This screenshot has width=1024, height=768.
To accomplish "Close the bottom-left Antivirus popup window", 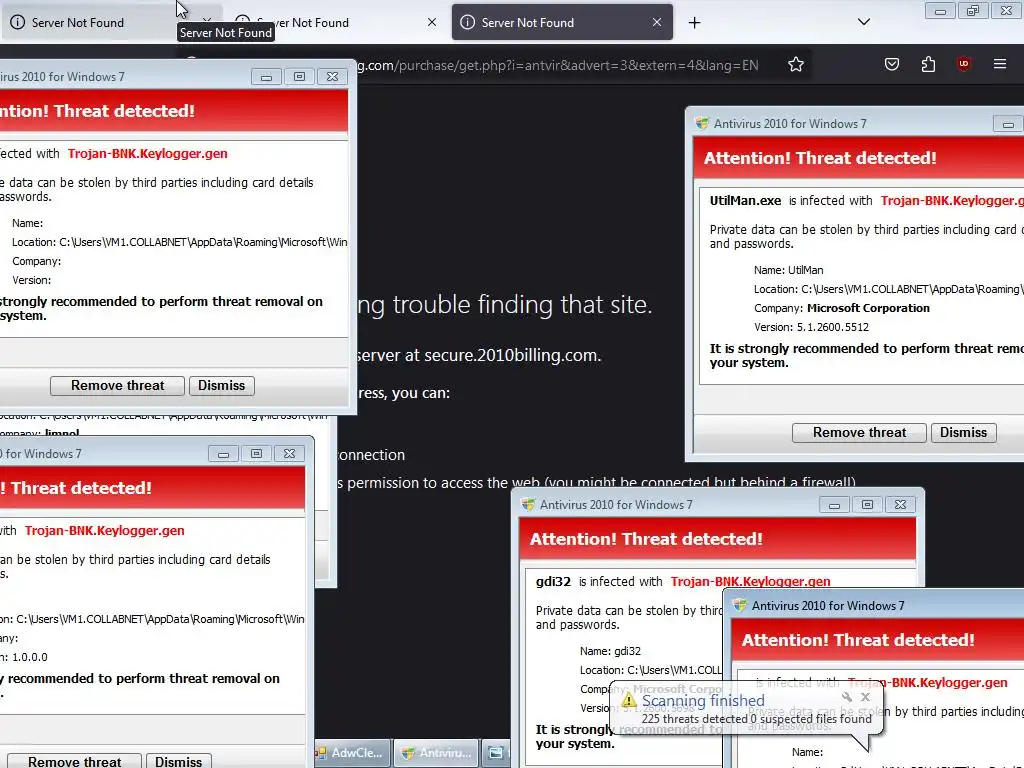I will (289, 453).
